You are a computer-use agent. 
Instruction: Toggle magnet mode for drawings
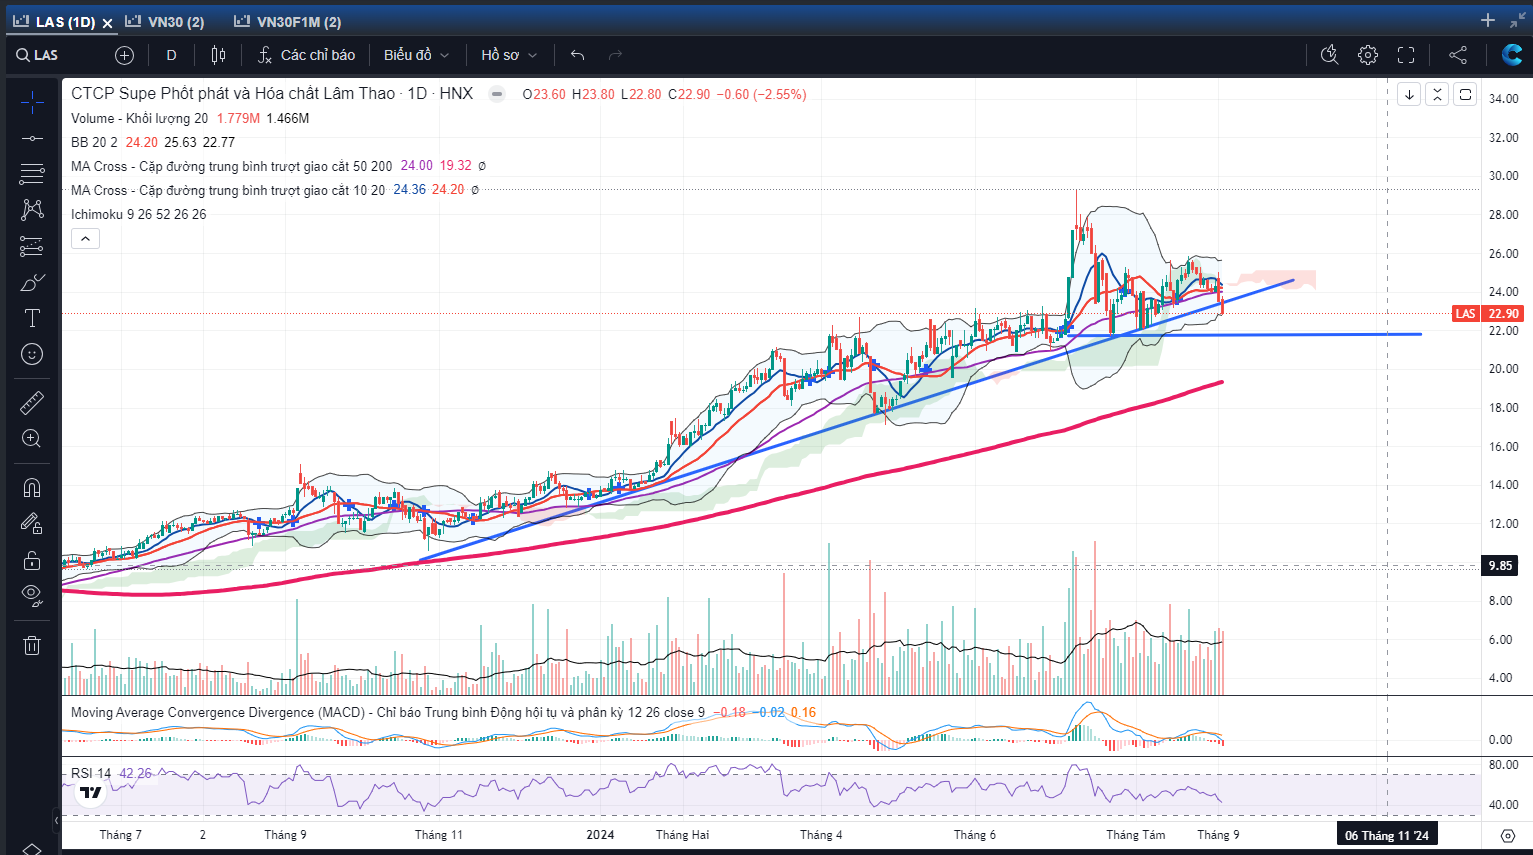tap(32, 487)
